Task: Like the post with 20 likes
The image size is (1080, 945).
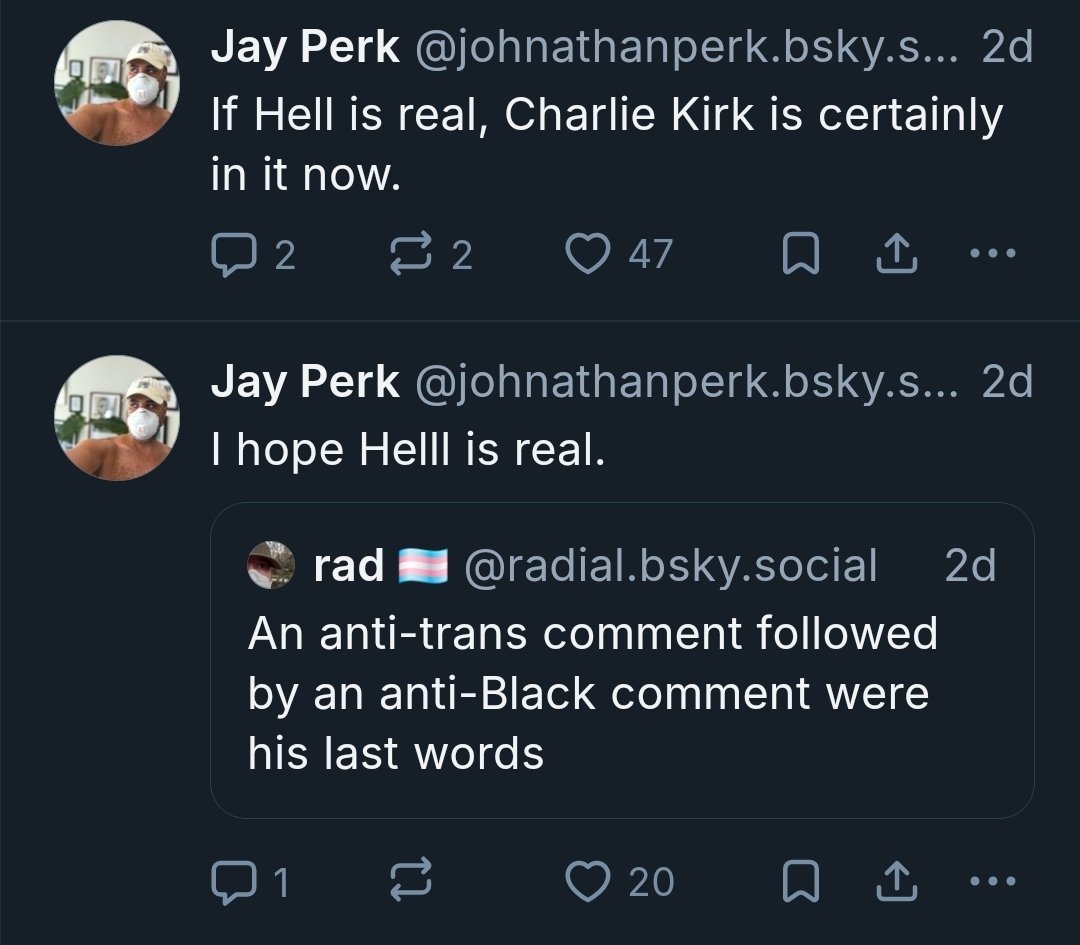Action: (588, 881)
